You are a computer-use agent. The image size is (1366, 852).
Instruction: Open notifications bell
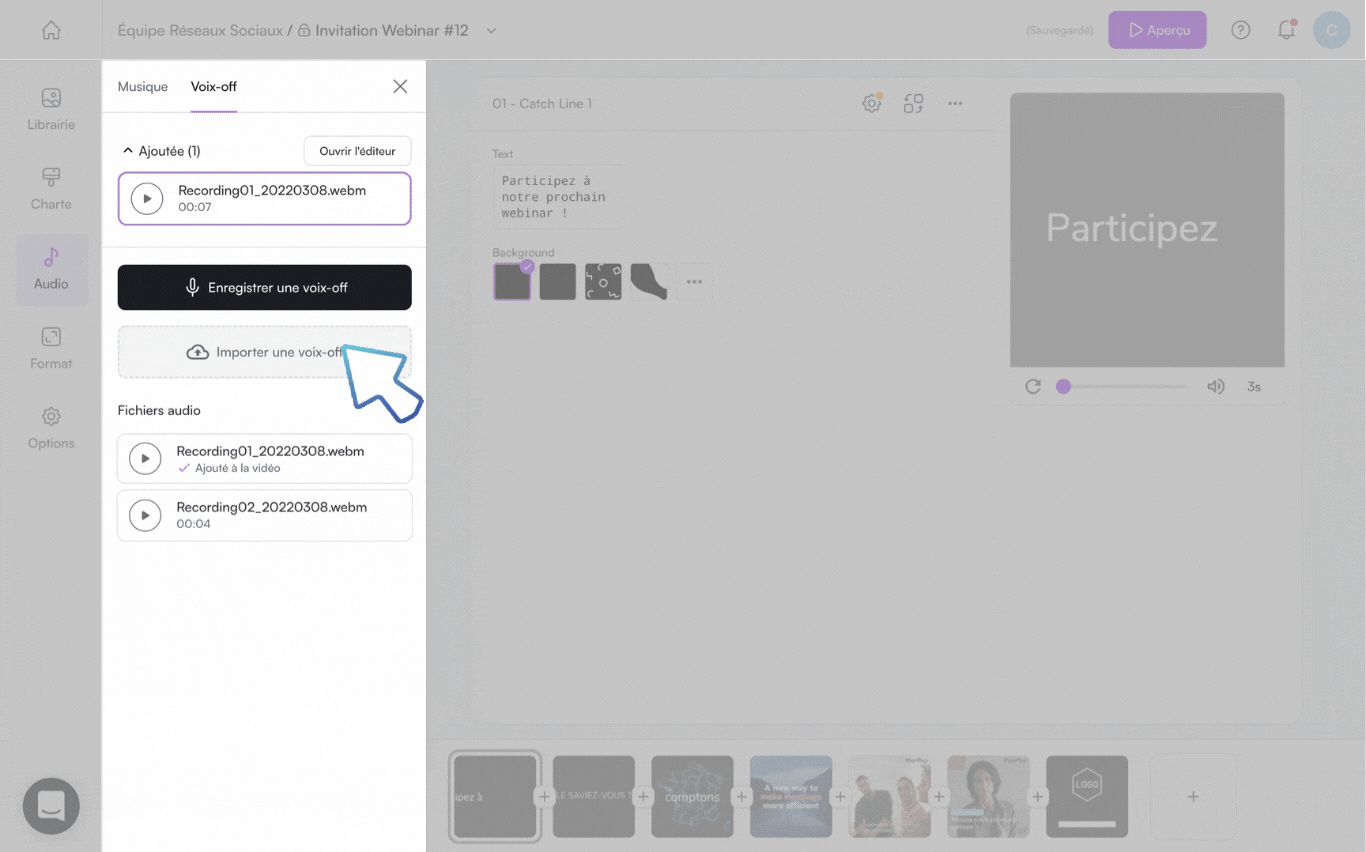click(1287, 30)
